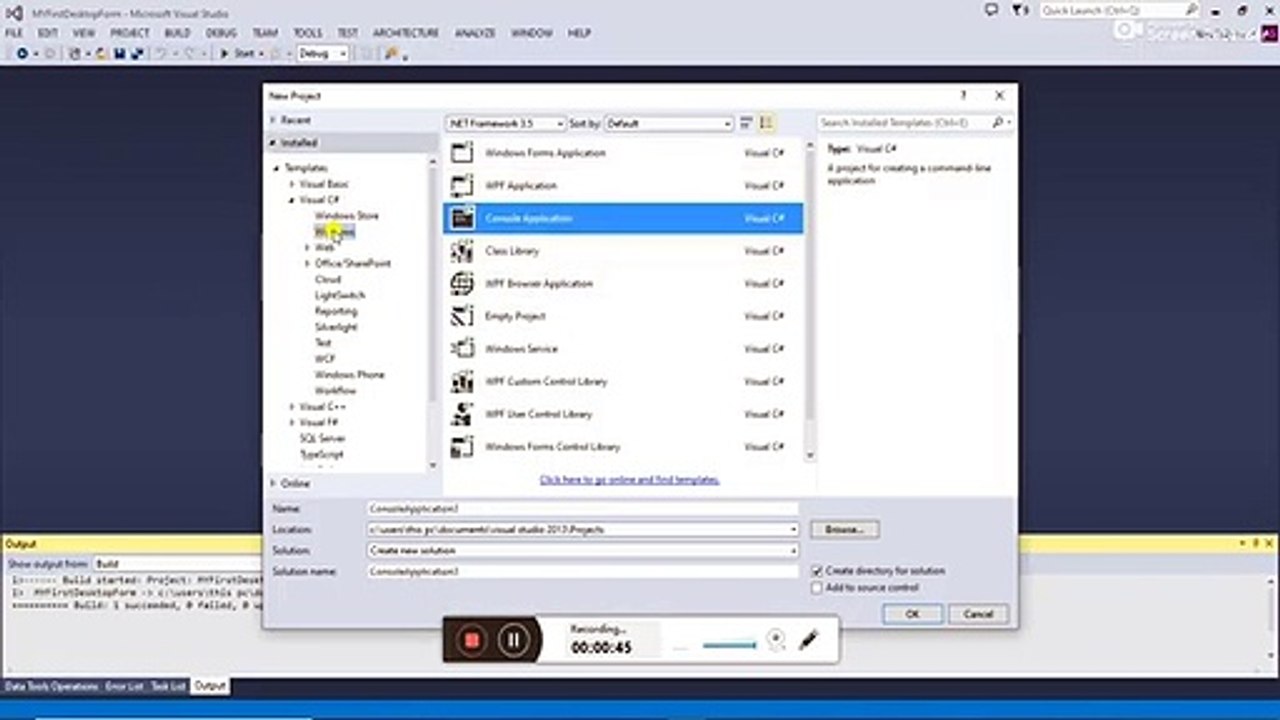Open the FILE menu
The width and height of the screenshot is (1280, 720).
(x=14, y=33)
